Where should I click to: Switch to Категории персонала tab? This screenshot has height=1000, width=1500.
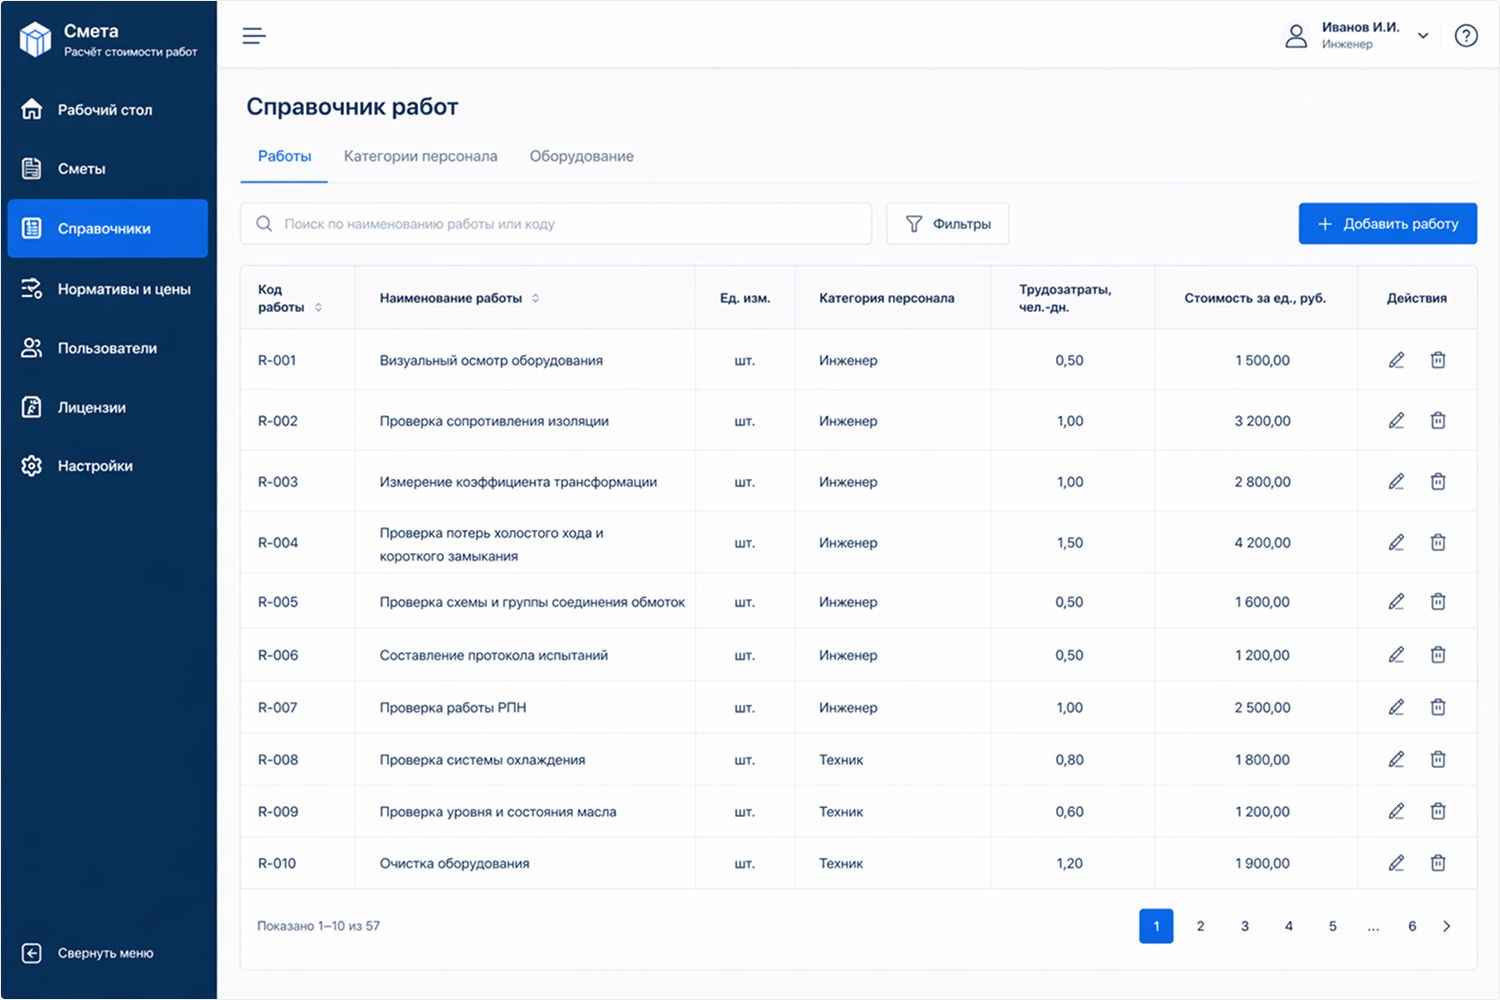tap(420, 156)
